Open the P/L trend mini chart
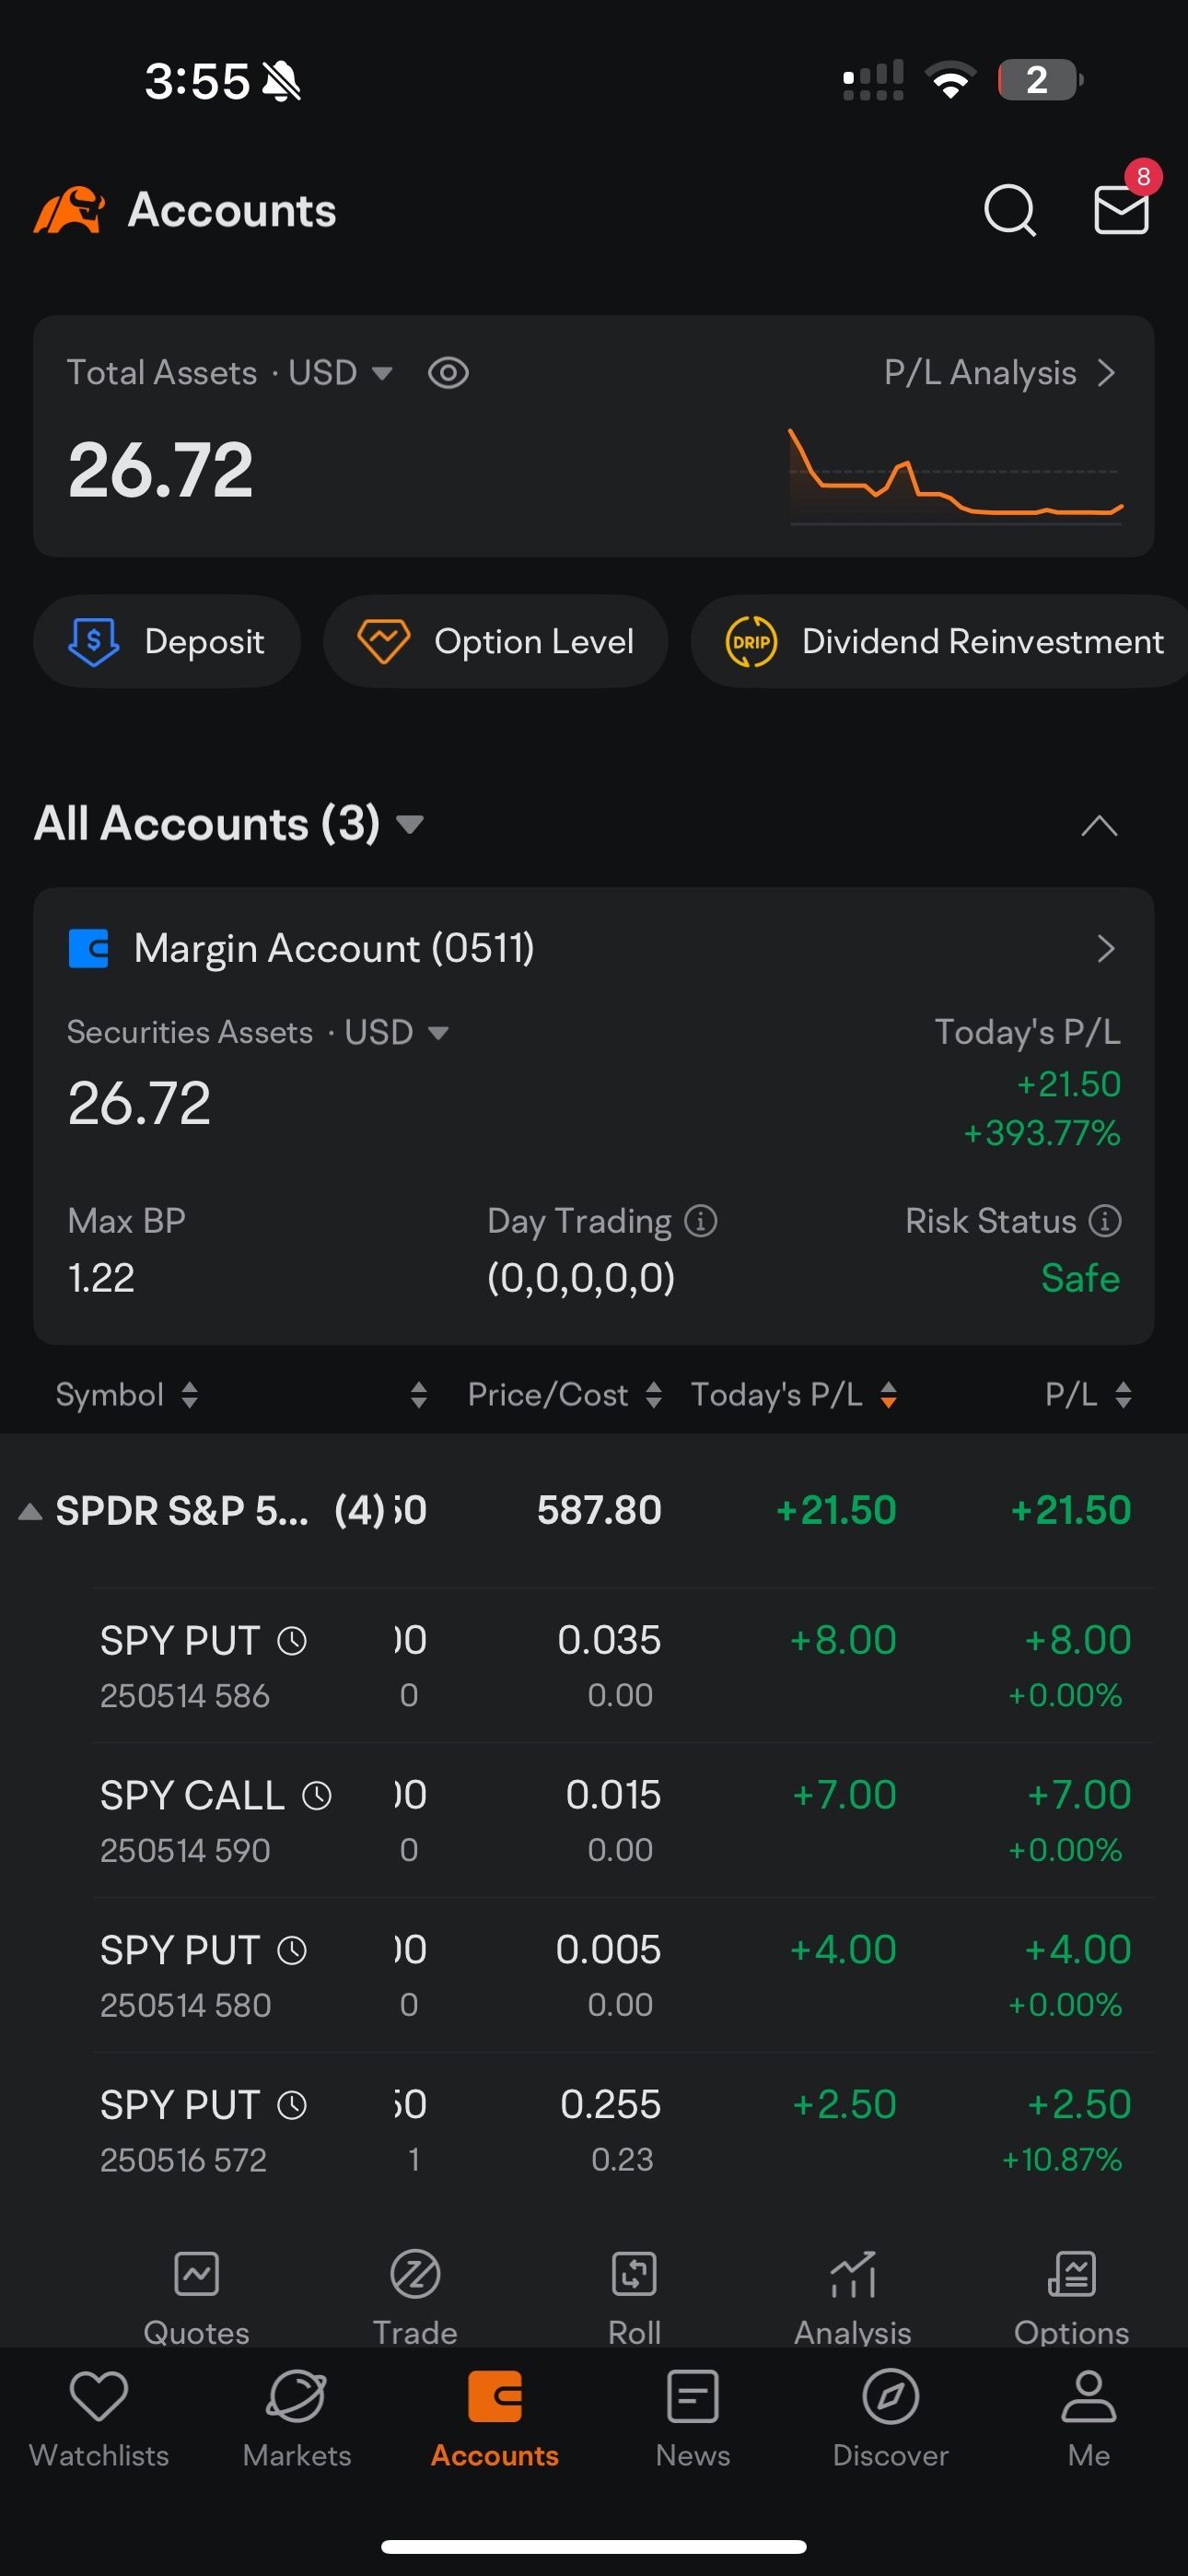 (x=955, y=477)
